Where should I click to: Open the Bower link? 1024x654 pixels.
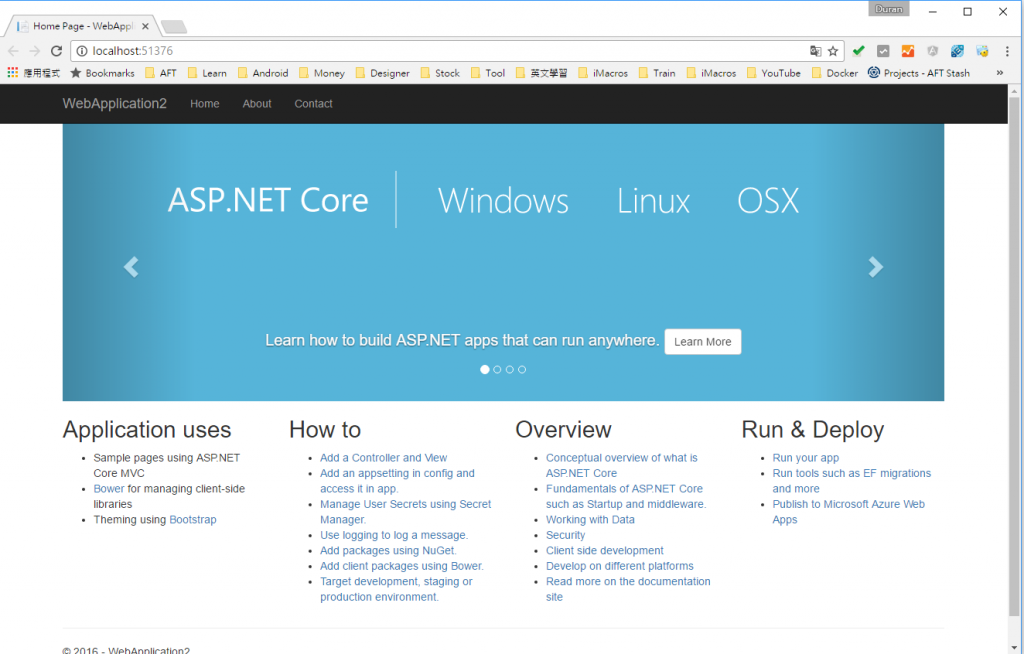[108, 489]
